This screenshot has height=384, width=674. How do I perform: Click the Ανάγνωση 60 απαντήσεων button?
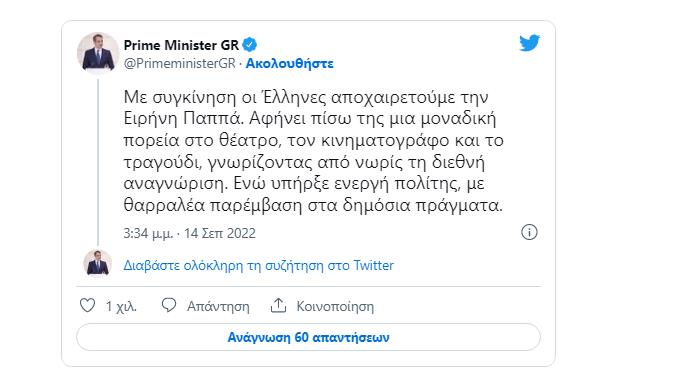(308, 337)
